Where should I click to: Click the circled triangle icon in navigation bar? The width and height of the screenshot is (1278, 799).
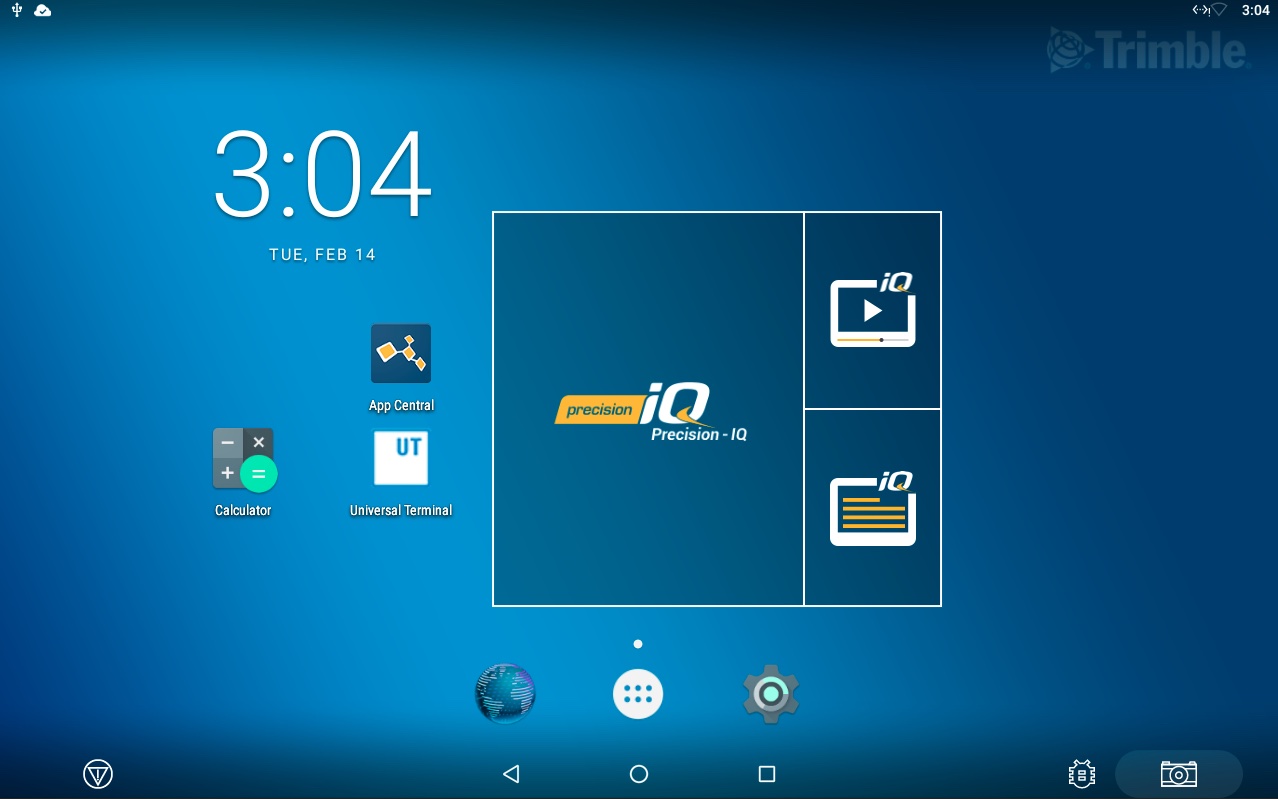tap(98, 774)
